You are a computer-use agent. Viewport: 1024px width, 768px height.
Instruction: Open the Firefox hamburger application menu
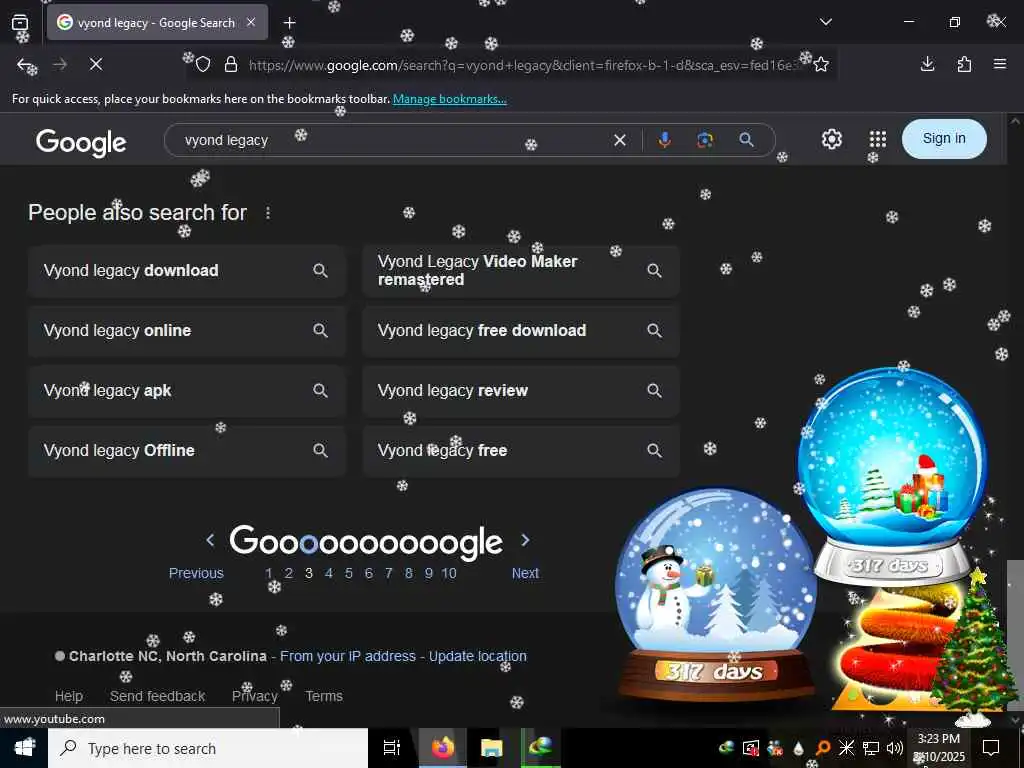click(1000, 64)
